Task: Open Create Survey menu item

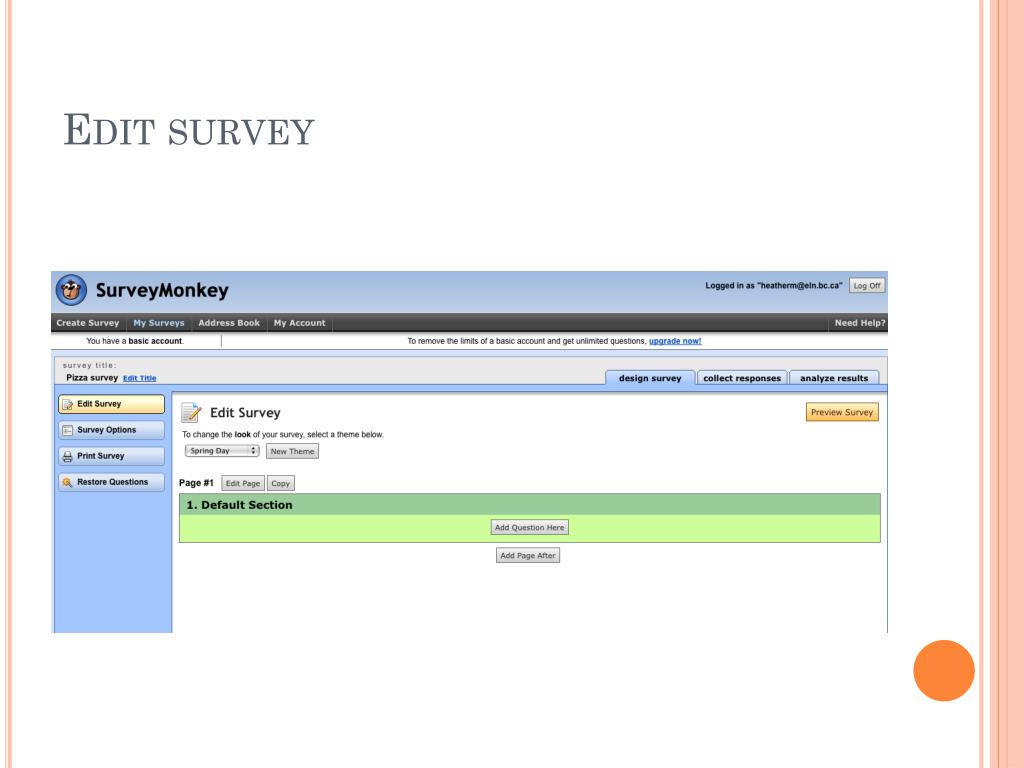Action: [x=88, y=323]
